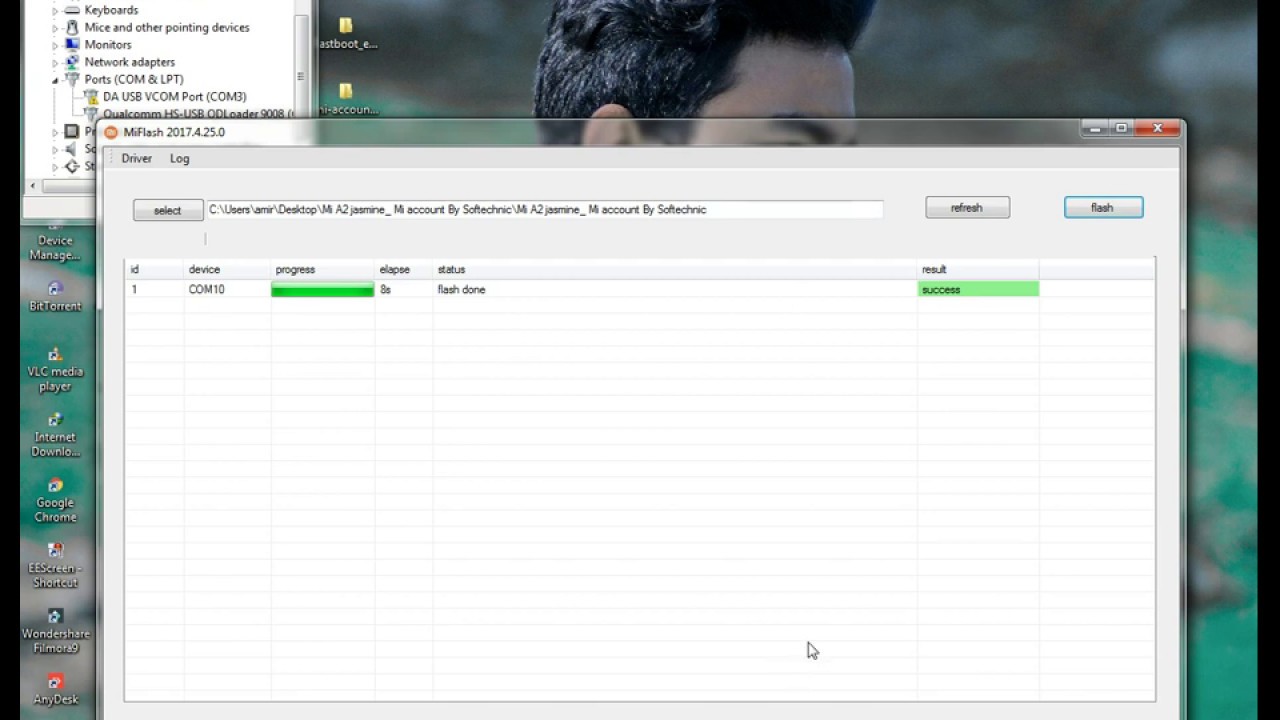Select the BitTorrent desktop icon
1280x720 pixels.
click(x=55, y=297)
